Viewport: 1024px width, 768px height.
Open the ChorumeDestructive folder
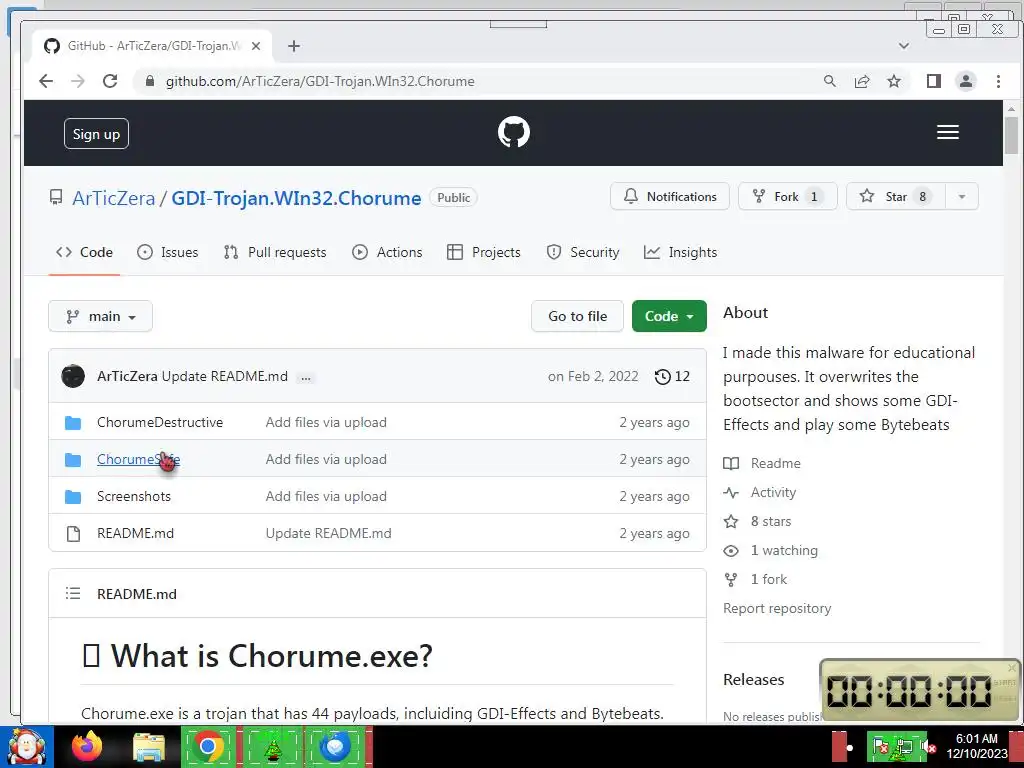(x=160, y=423)
